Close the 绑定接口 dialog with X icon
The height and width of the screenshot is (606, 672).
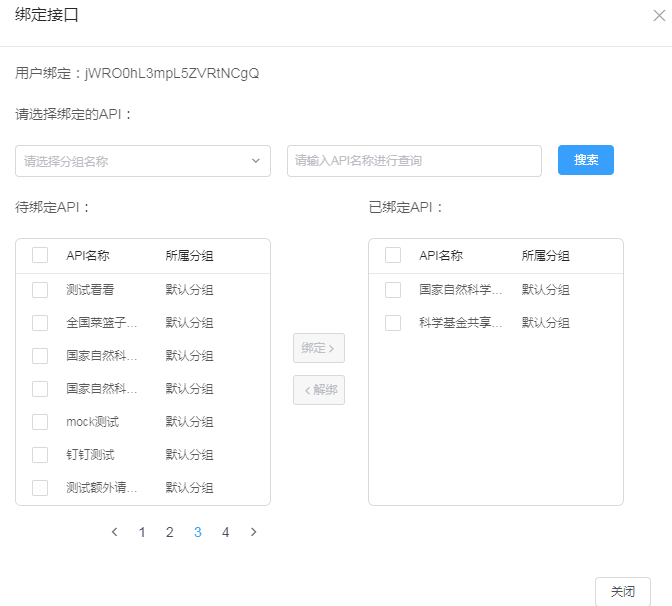click(657, 15)
